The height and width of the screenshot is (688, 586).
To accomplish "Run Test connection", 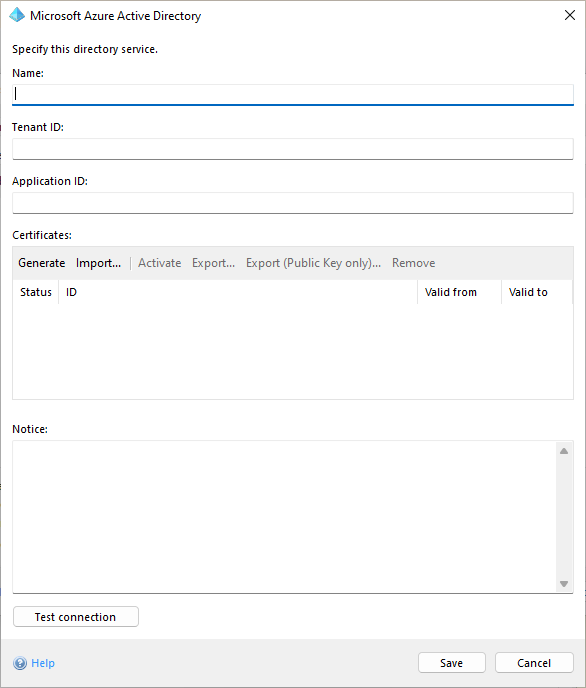I will 76,617.
